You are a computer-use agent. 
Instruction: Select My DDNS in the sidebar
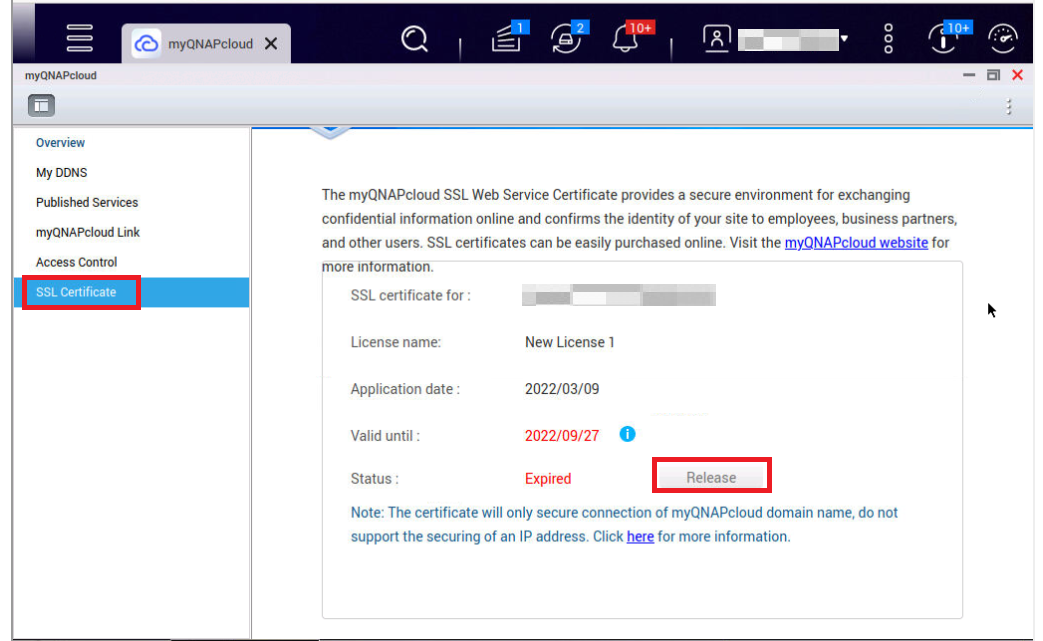point(62,173)
